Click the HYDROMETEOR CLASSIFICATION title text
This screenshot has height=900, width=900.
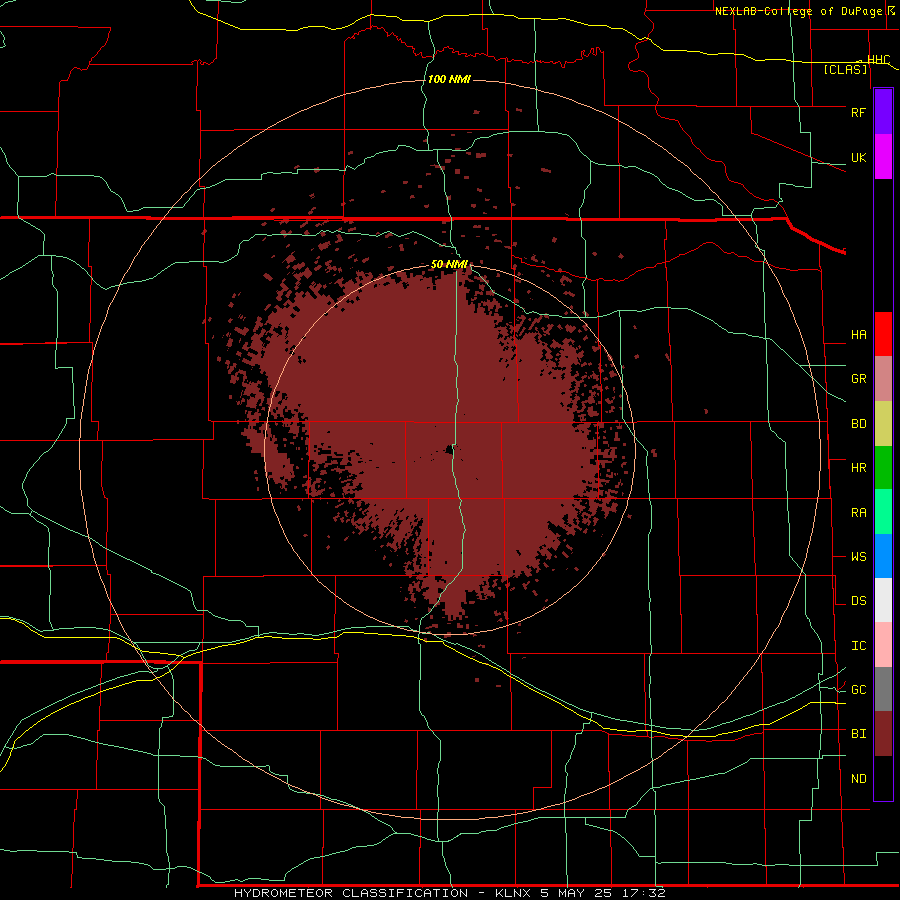(350, 893)
